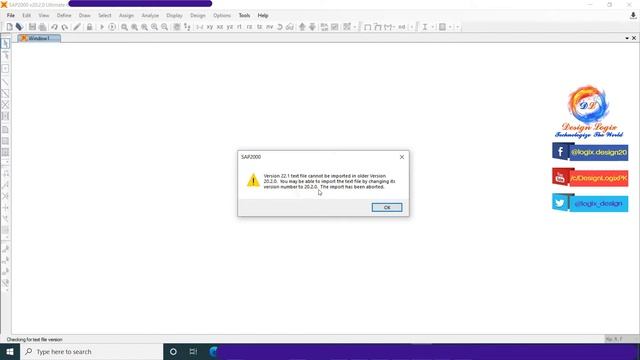Viewport: 640px width, 360px height.
Task: Click the Windows Start button
Action: click(10, 351)
